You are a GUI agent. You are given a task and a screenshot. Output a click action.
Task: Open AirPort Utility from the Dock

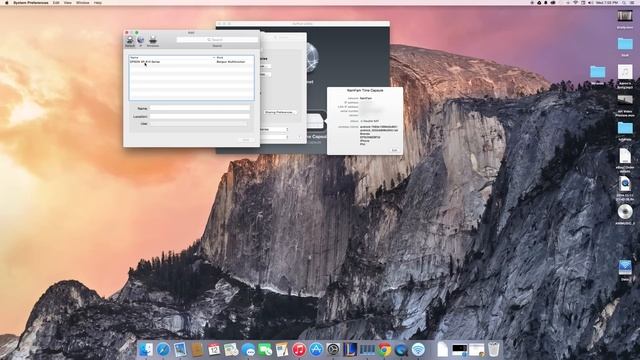(x=418, y=350)
